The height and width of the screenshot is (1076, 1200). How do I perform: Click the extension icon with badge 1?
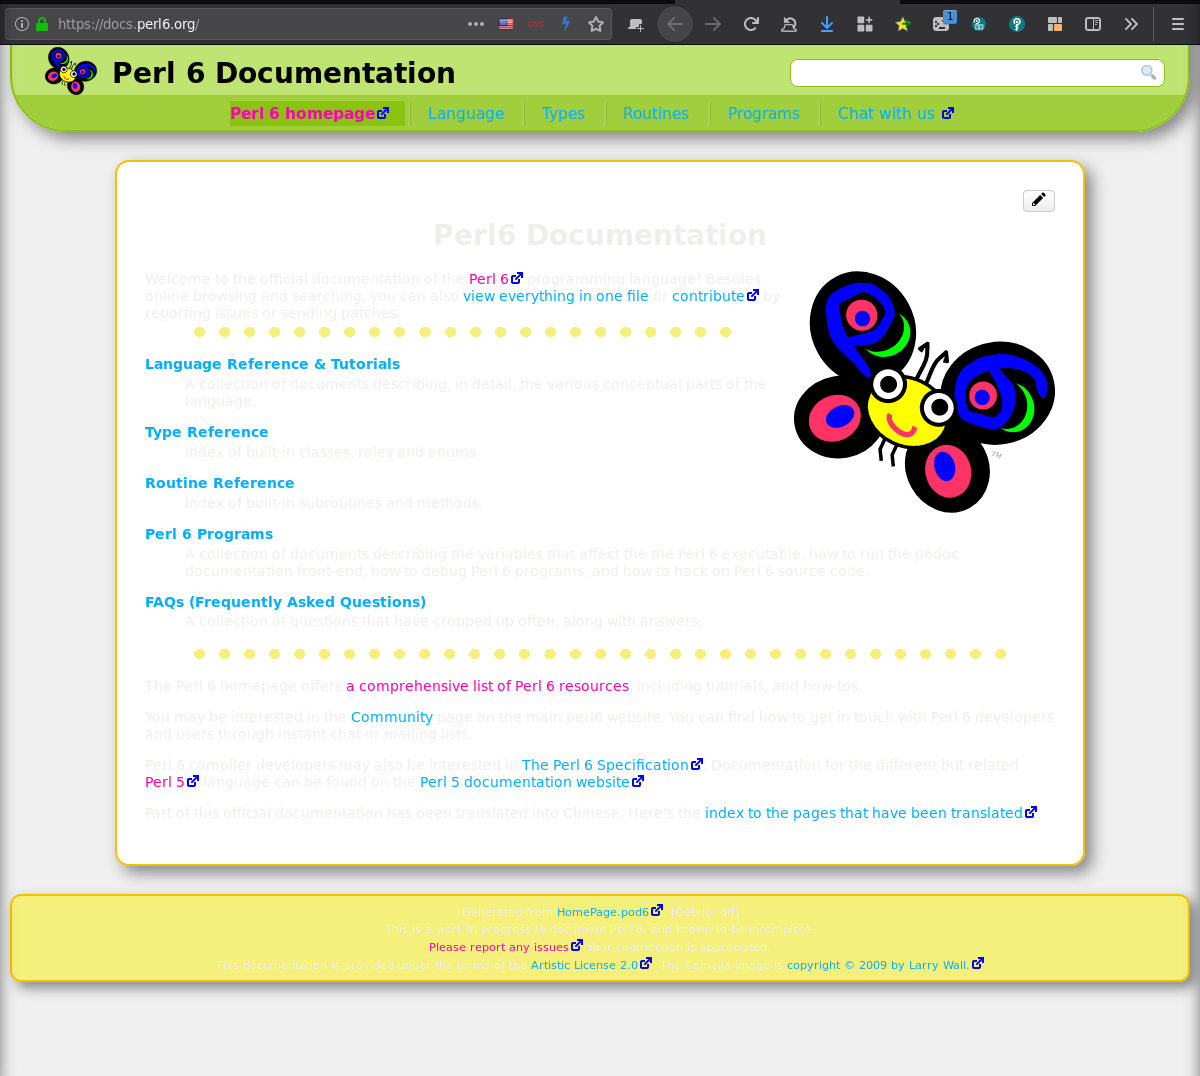(x=942, y=22)
